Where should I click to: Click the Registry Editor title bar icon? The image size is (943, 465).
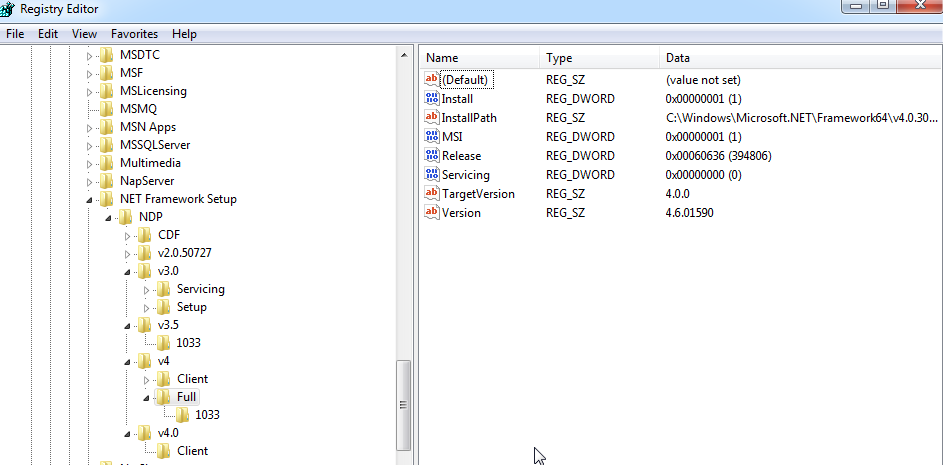(8, 10)
